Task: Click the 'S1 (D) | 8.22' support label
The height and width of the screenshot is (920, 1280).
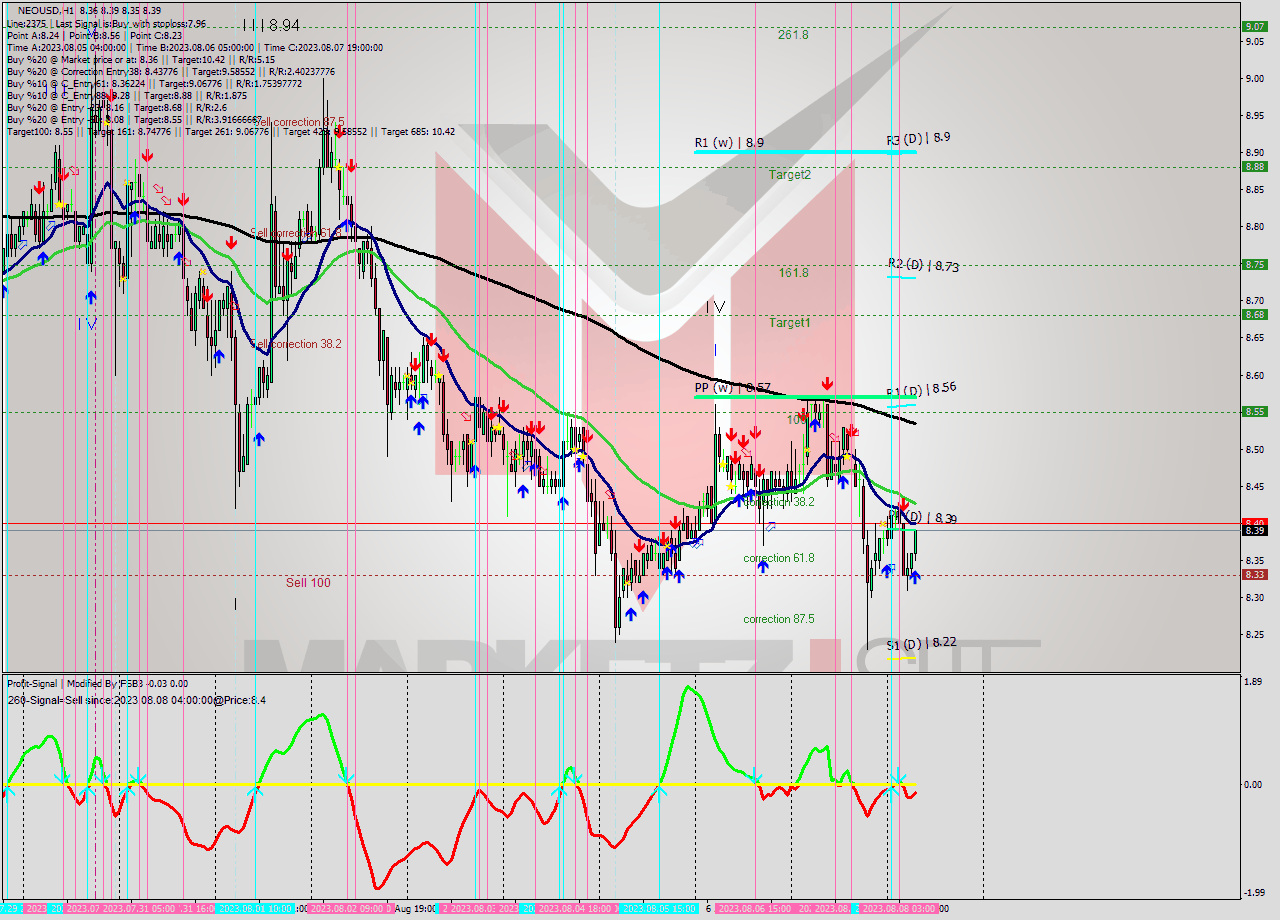Action: [x=921, y=643]
